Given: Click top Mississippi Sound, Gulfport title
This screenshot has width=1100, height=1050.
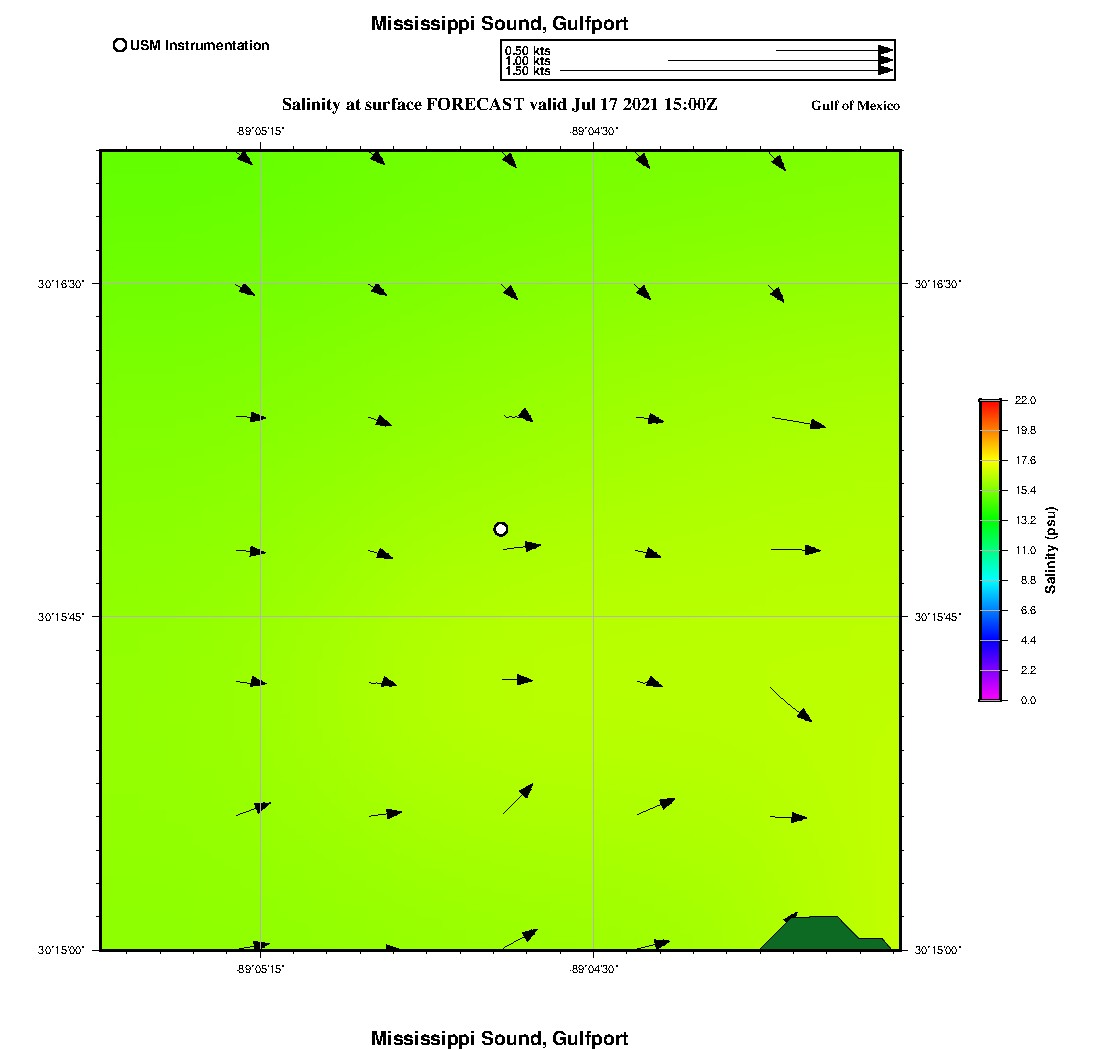Looking at the screenshot, I should click(499, 24).
